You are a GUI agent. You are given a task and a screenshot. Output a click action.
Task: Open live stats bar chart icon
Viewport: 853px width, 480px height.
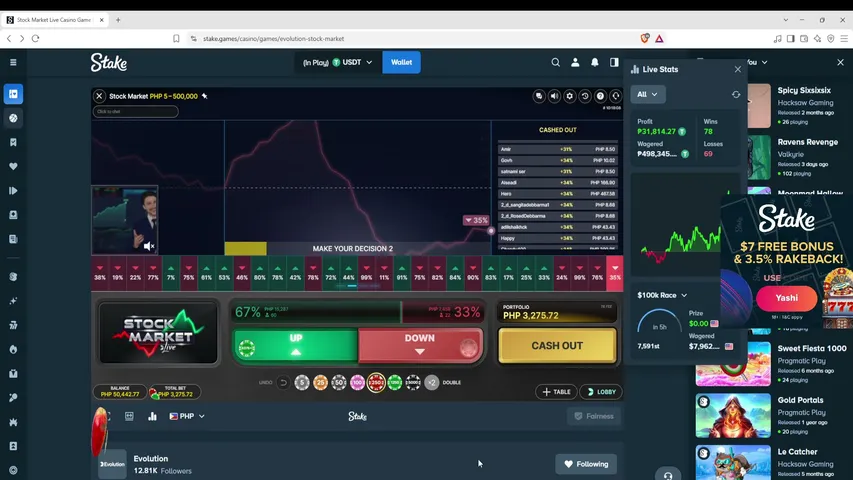pyautogui.click(x=152, y=416)
